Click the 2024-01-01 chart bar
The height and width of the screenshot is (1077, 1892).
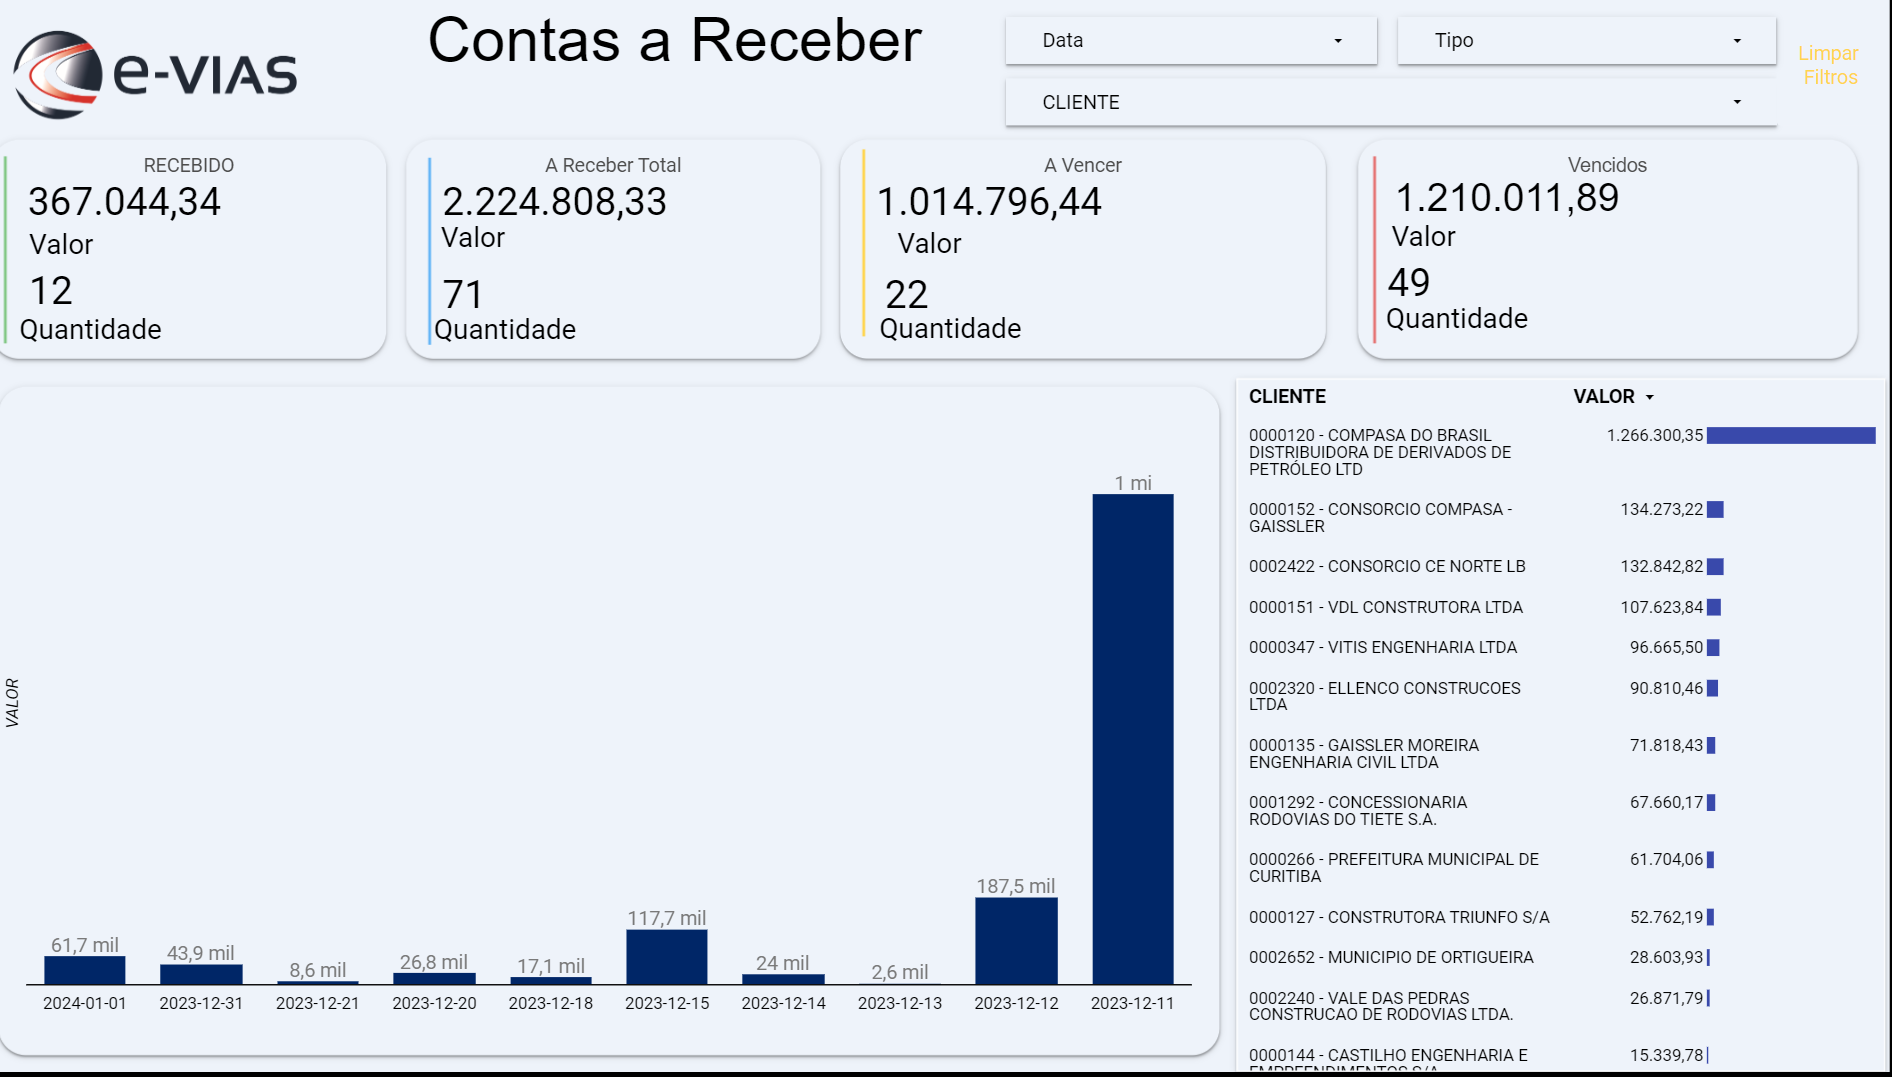(85, 970)
